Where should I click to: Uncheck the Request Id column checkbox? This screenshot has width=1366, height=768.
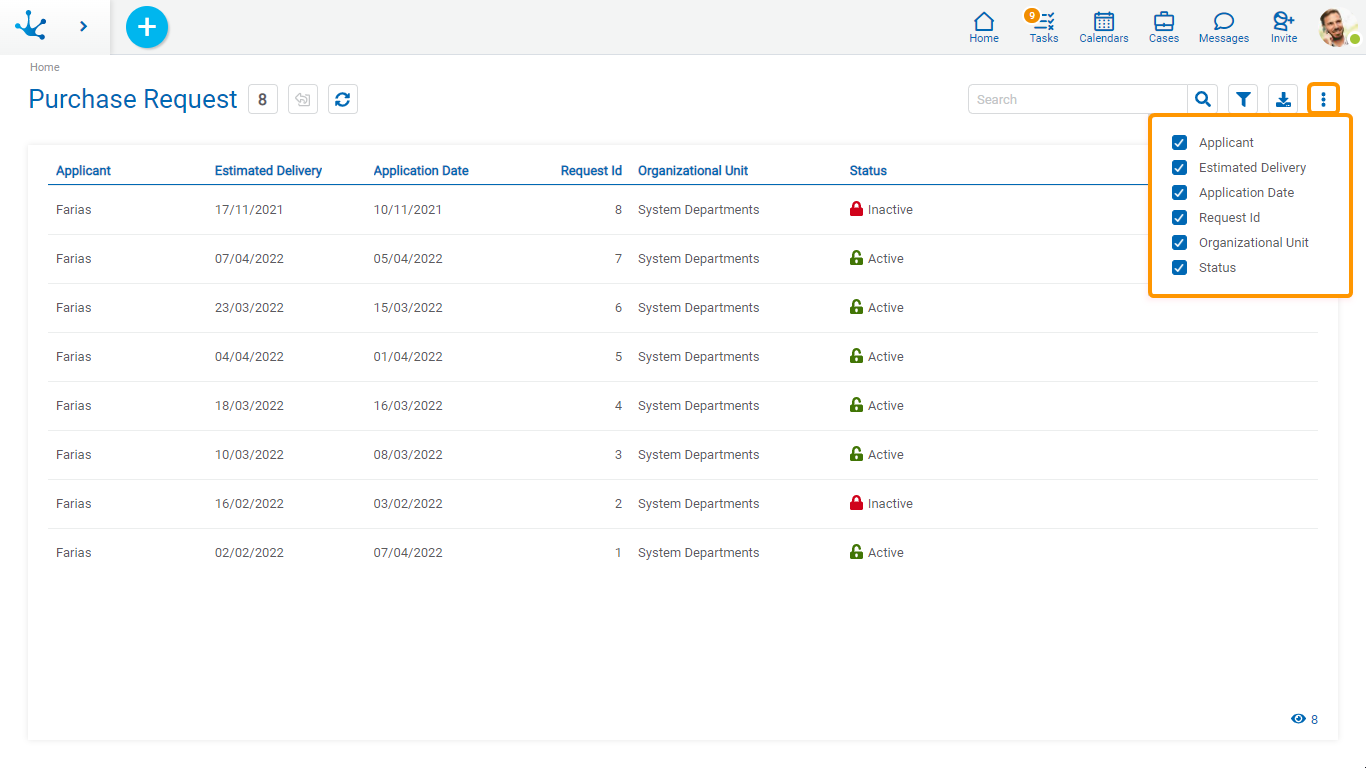[x=1179, y=218]
